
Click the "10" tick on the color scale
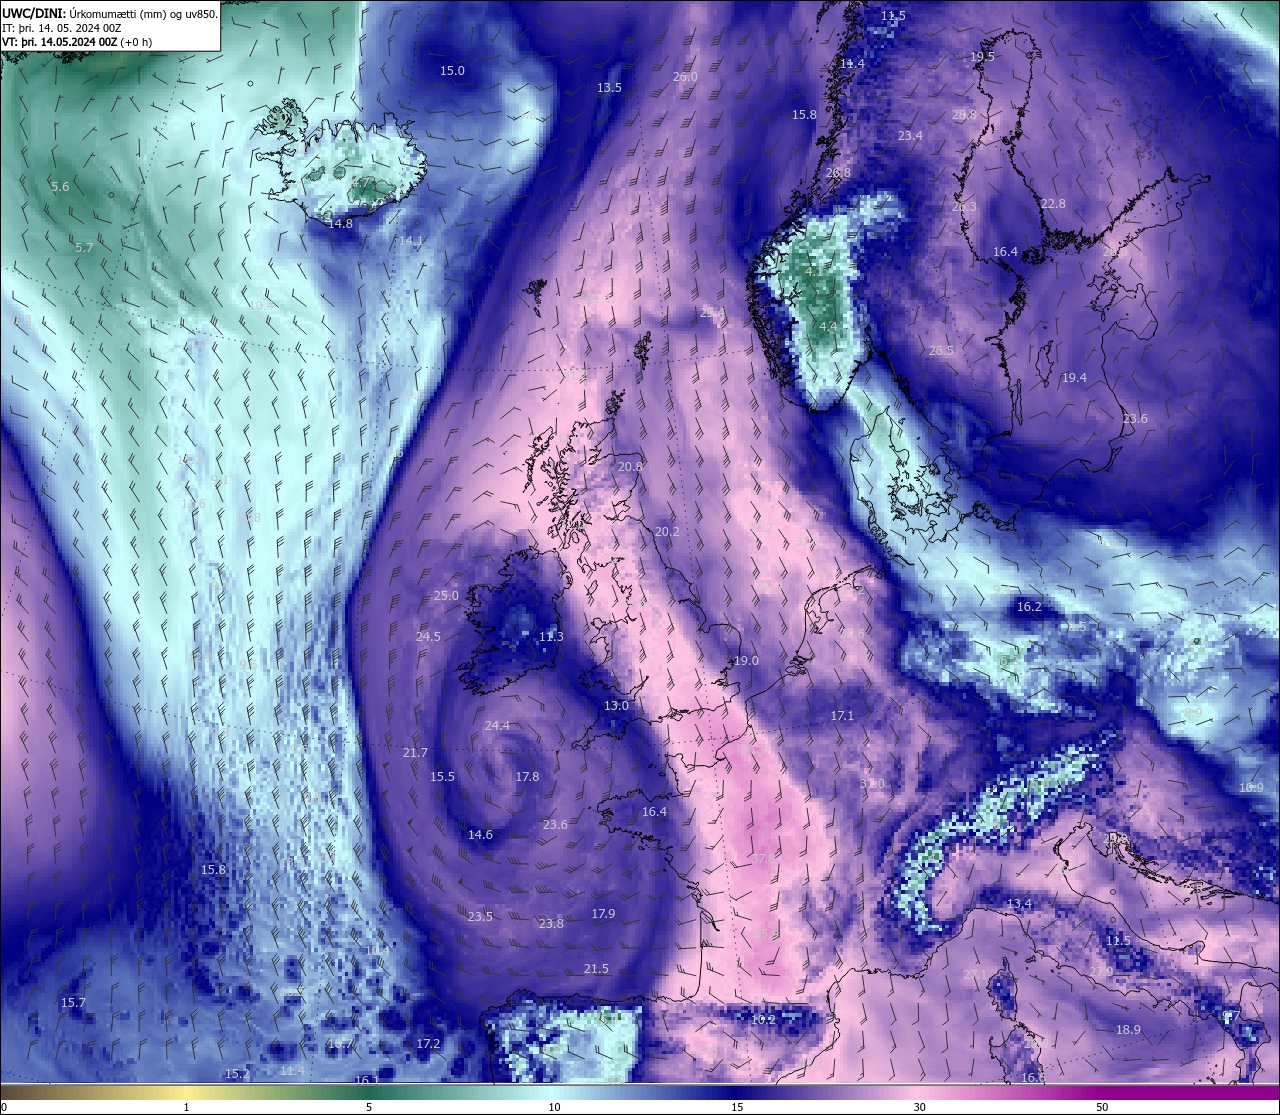point(554,1107)
